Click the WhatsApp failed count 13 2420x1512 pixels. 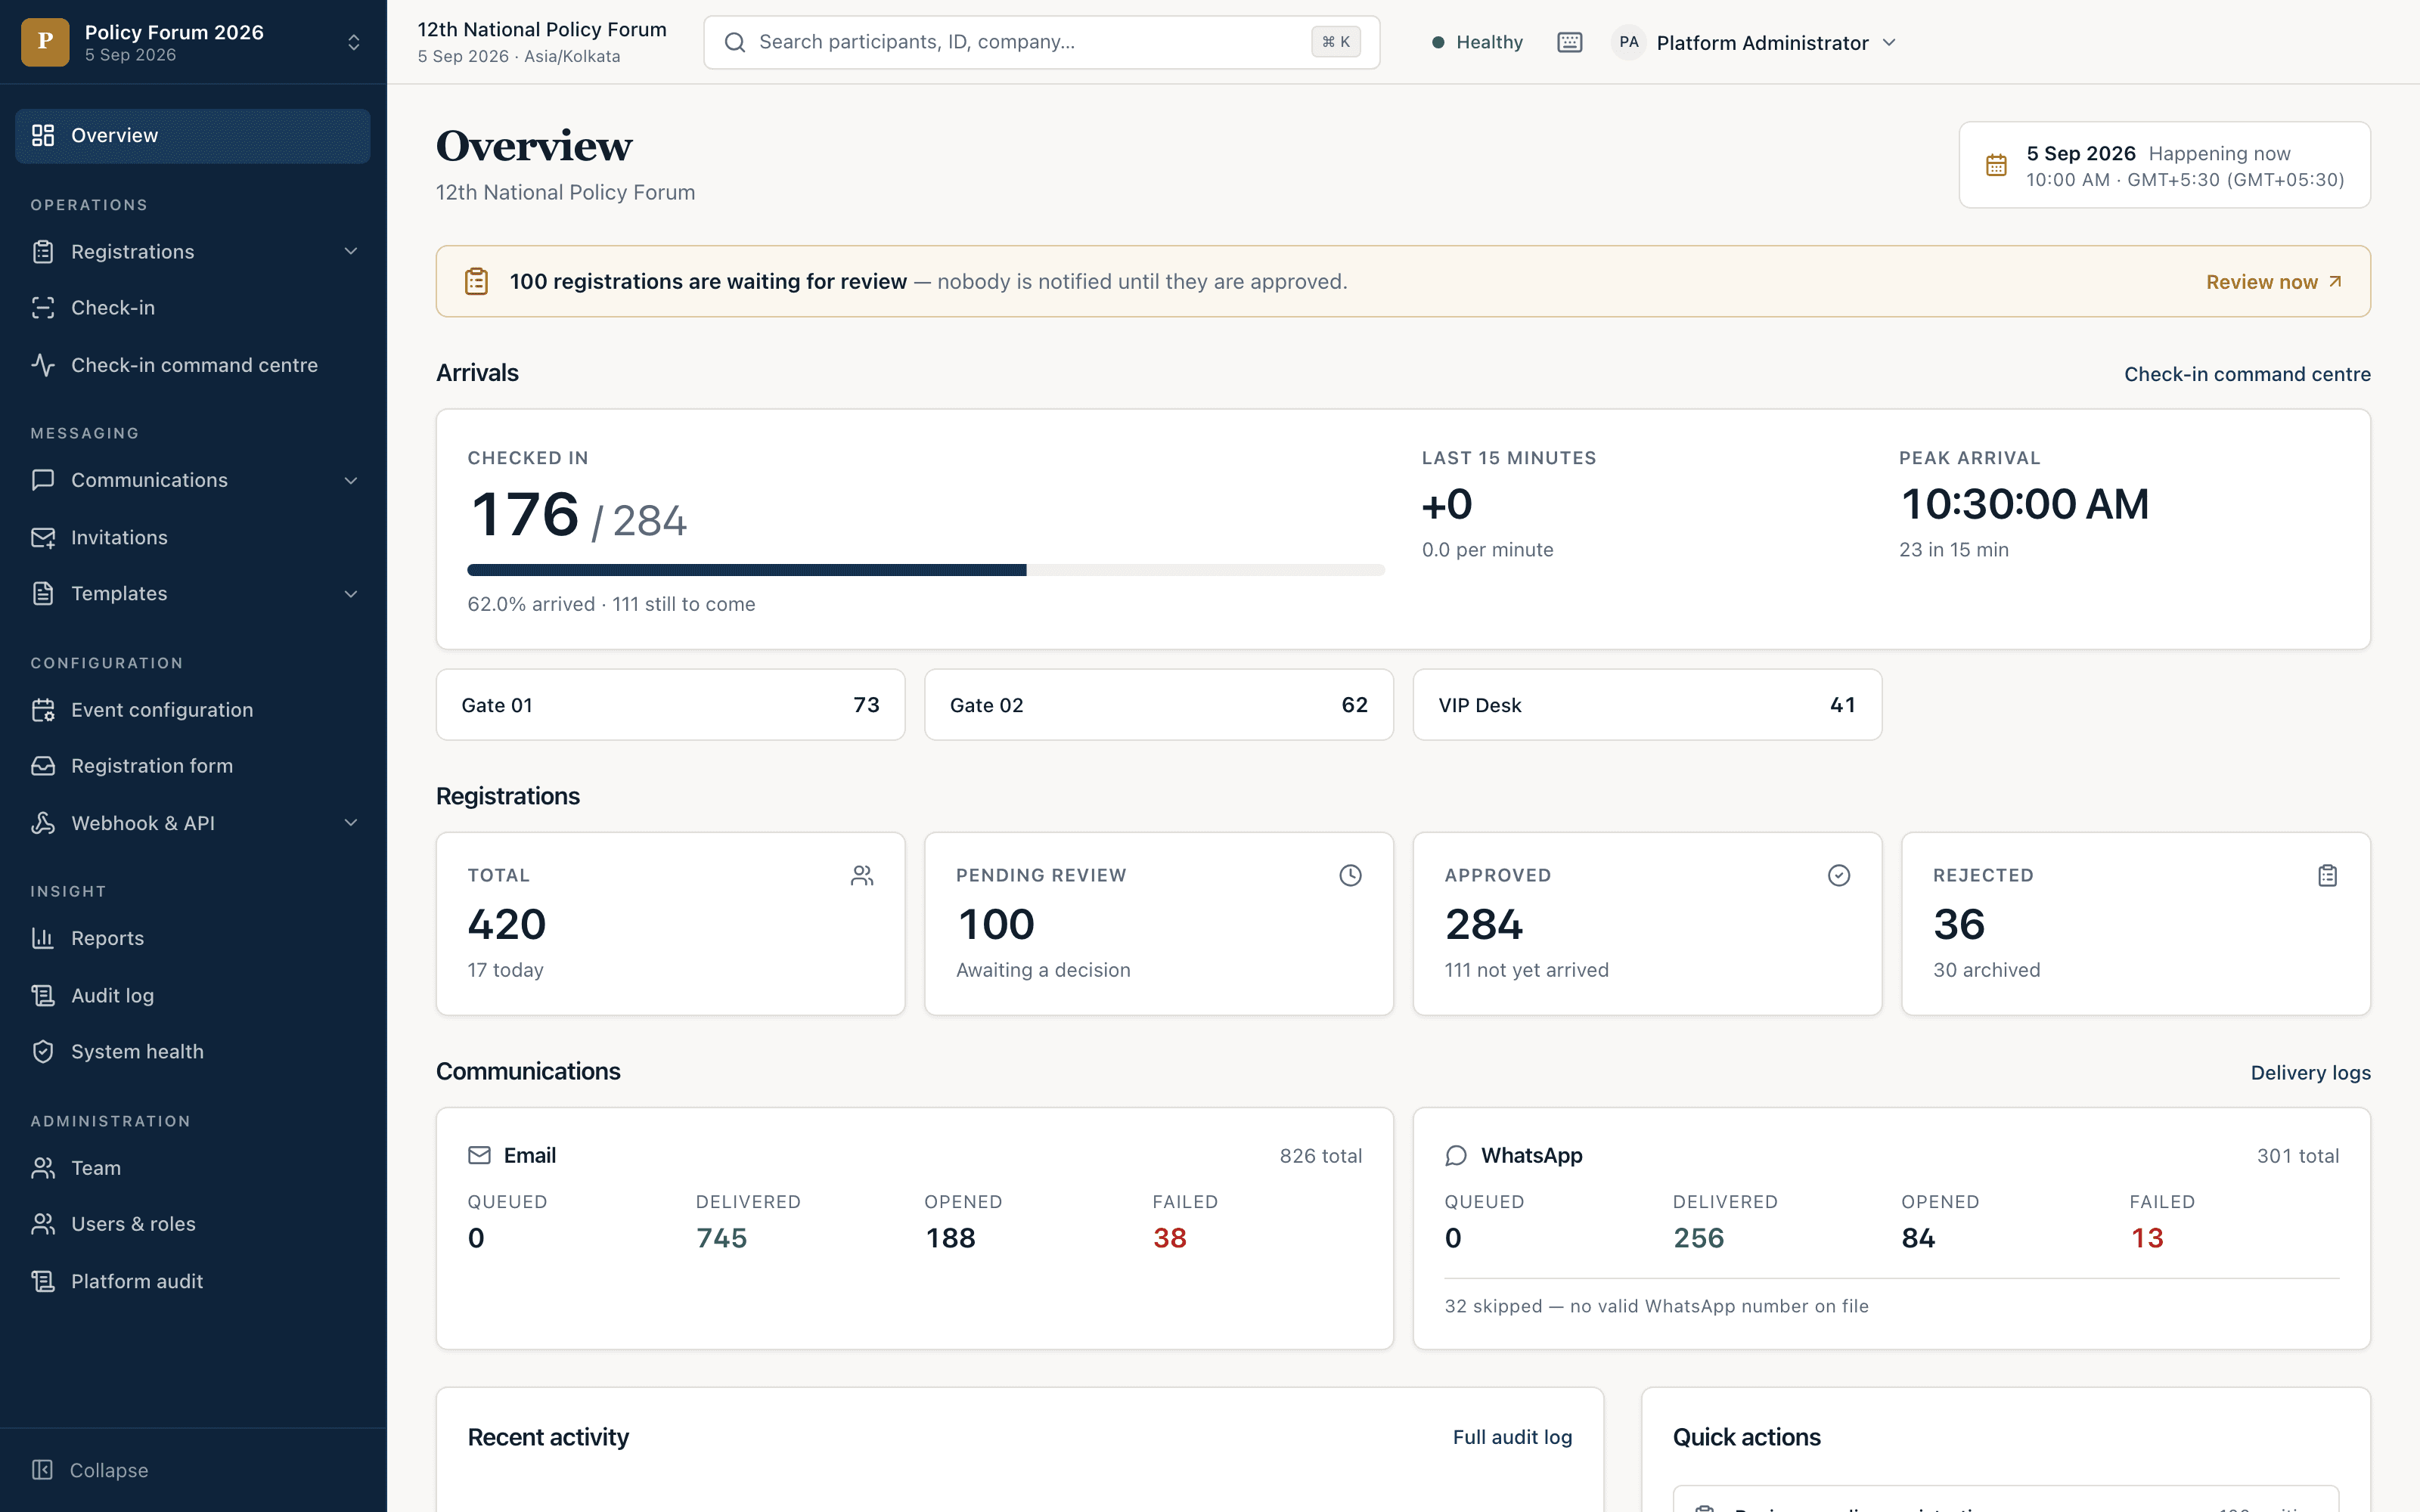pos(2146,1238)
